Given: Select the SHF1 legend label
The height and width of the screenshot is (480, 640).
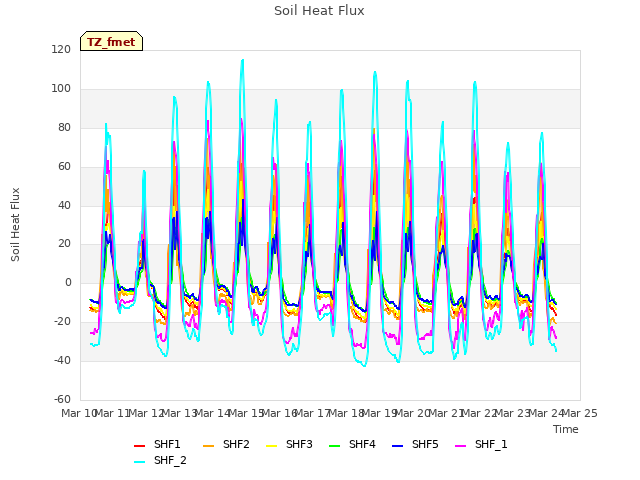Looking at the screenshot, I should (x=167, y=444).
